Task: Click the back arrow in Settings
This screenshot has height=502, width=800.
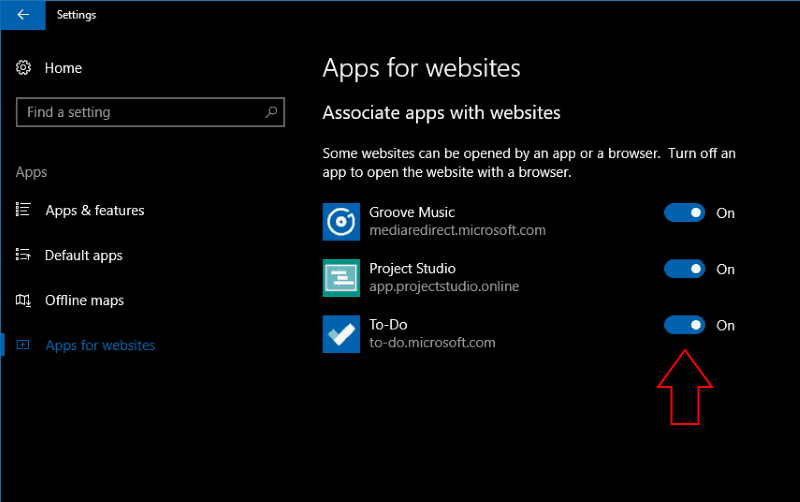Action: coord(23,15)
